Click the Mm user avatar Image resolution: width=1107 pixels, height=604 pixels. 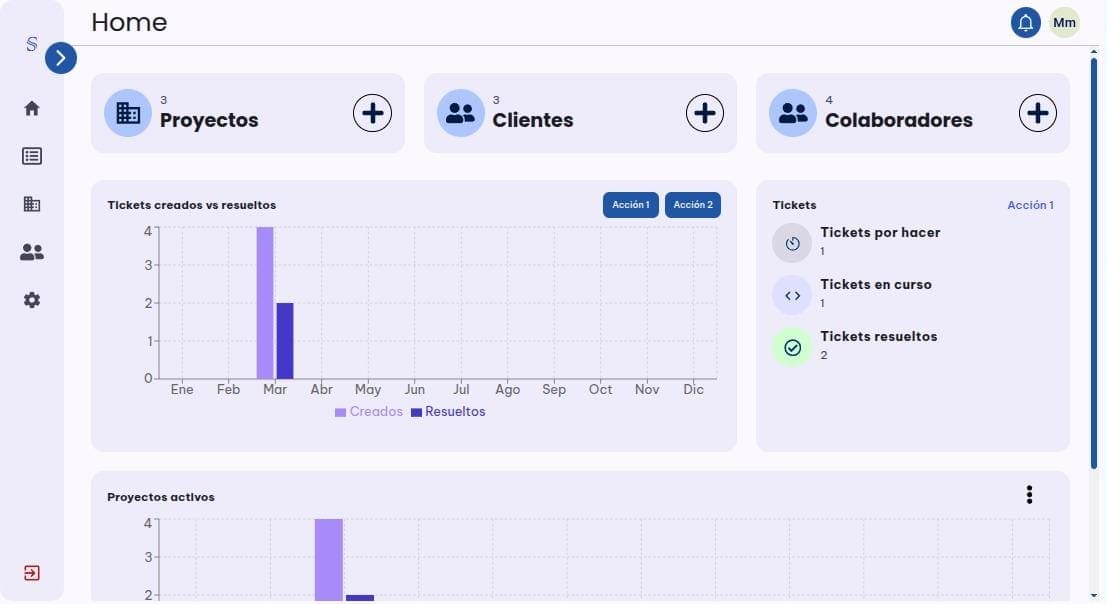[x=1064, y=23]
